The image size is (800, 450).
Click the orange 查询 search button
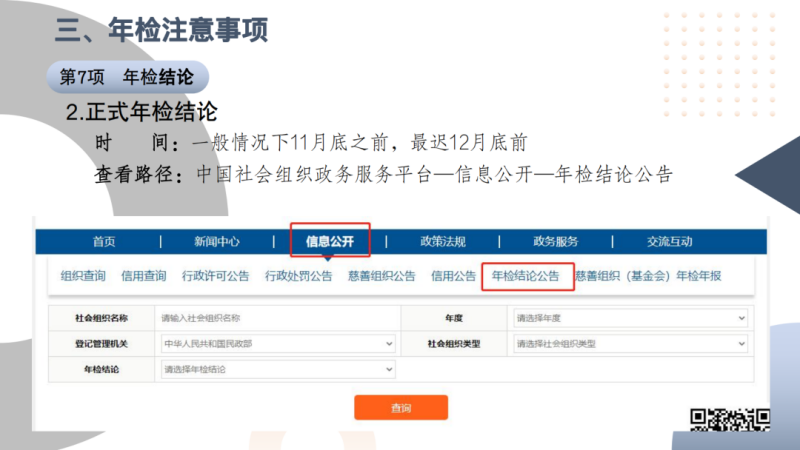401,408
